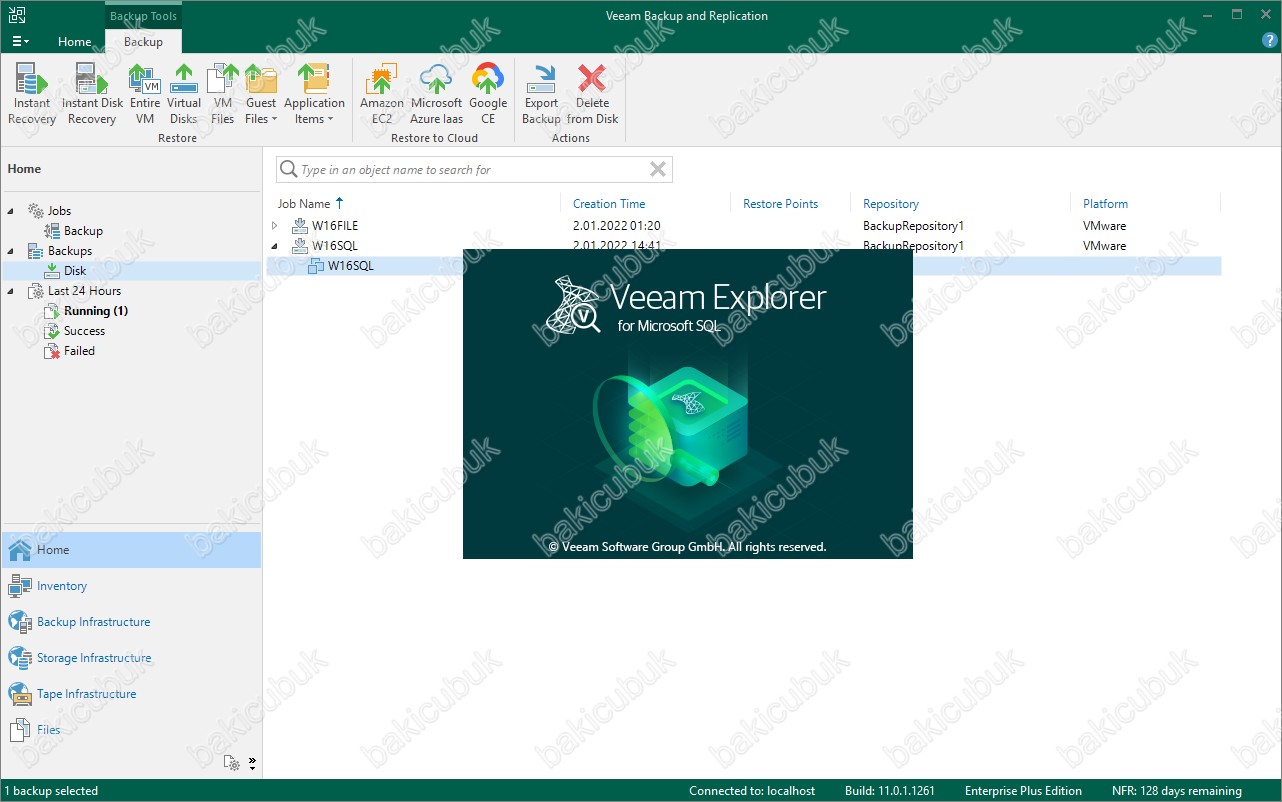Image resolution: width=1282 pixels, height=802 pixels.
Task: Restore to Microsoft Azure IaaS
Action: [437, 94]
